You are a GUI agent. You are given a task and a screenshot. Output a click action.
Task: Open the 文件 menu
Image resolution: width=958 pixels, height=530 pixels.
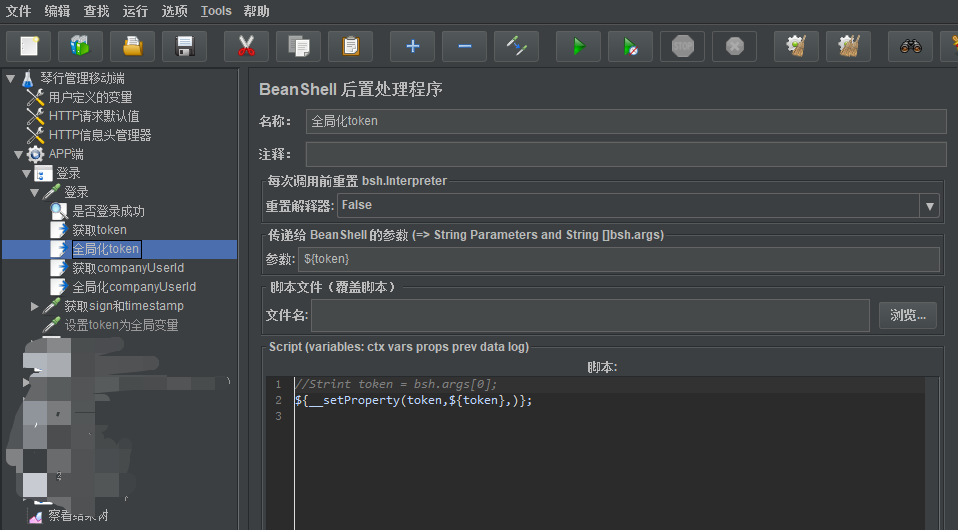pos(18,11)
